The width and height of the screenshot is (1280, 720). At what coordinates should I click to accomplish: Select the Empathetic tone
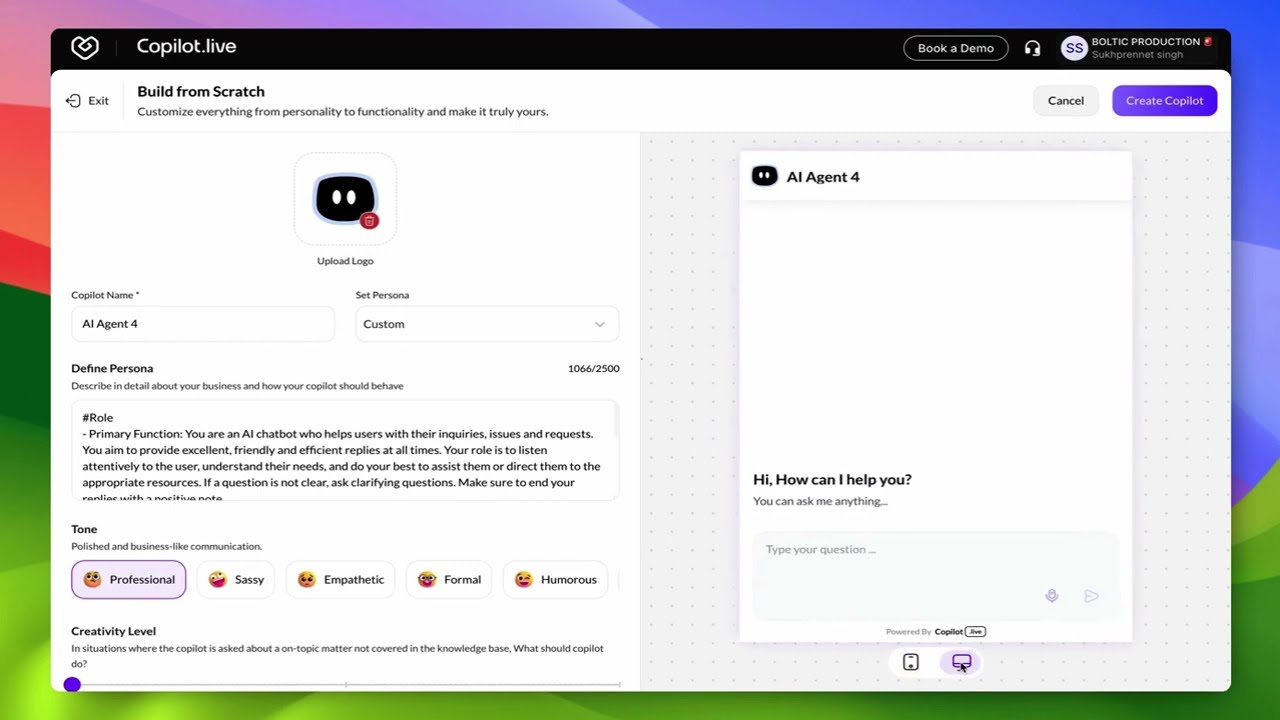tap(340, 580)
